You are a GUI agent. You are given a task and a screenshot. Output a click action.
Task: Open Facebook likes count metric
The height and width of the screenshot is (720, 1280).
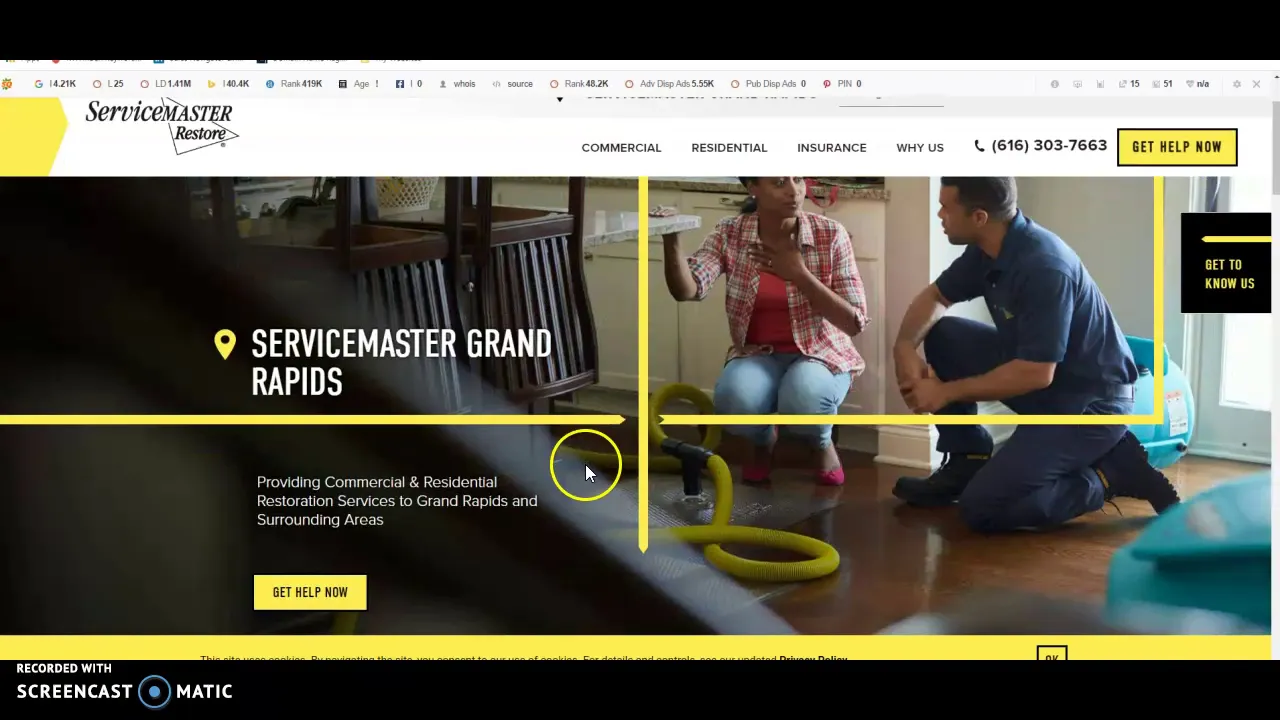pos(409,84)
